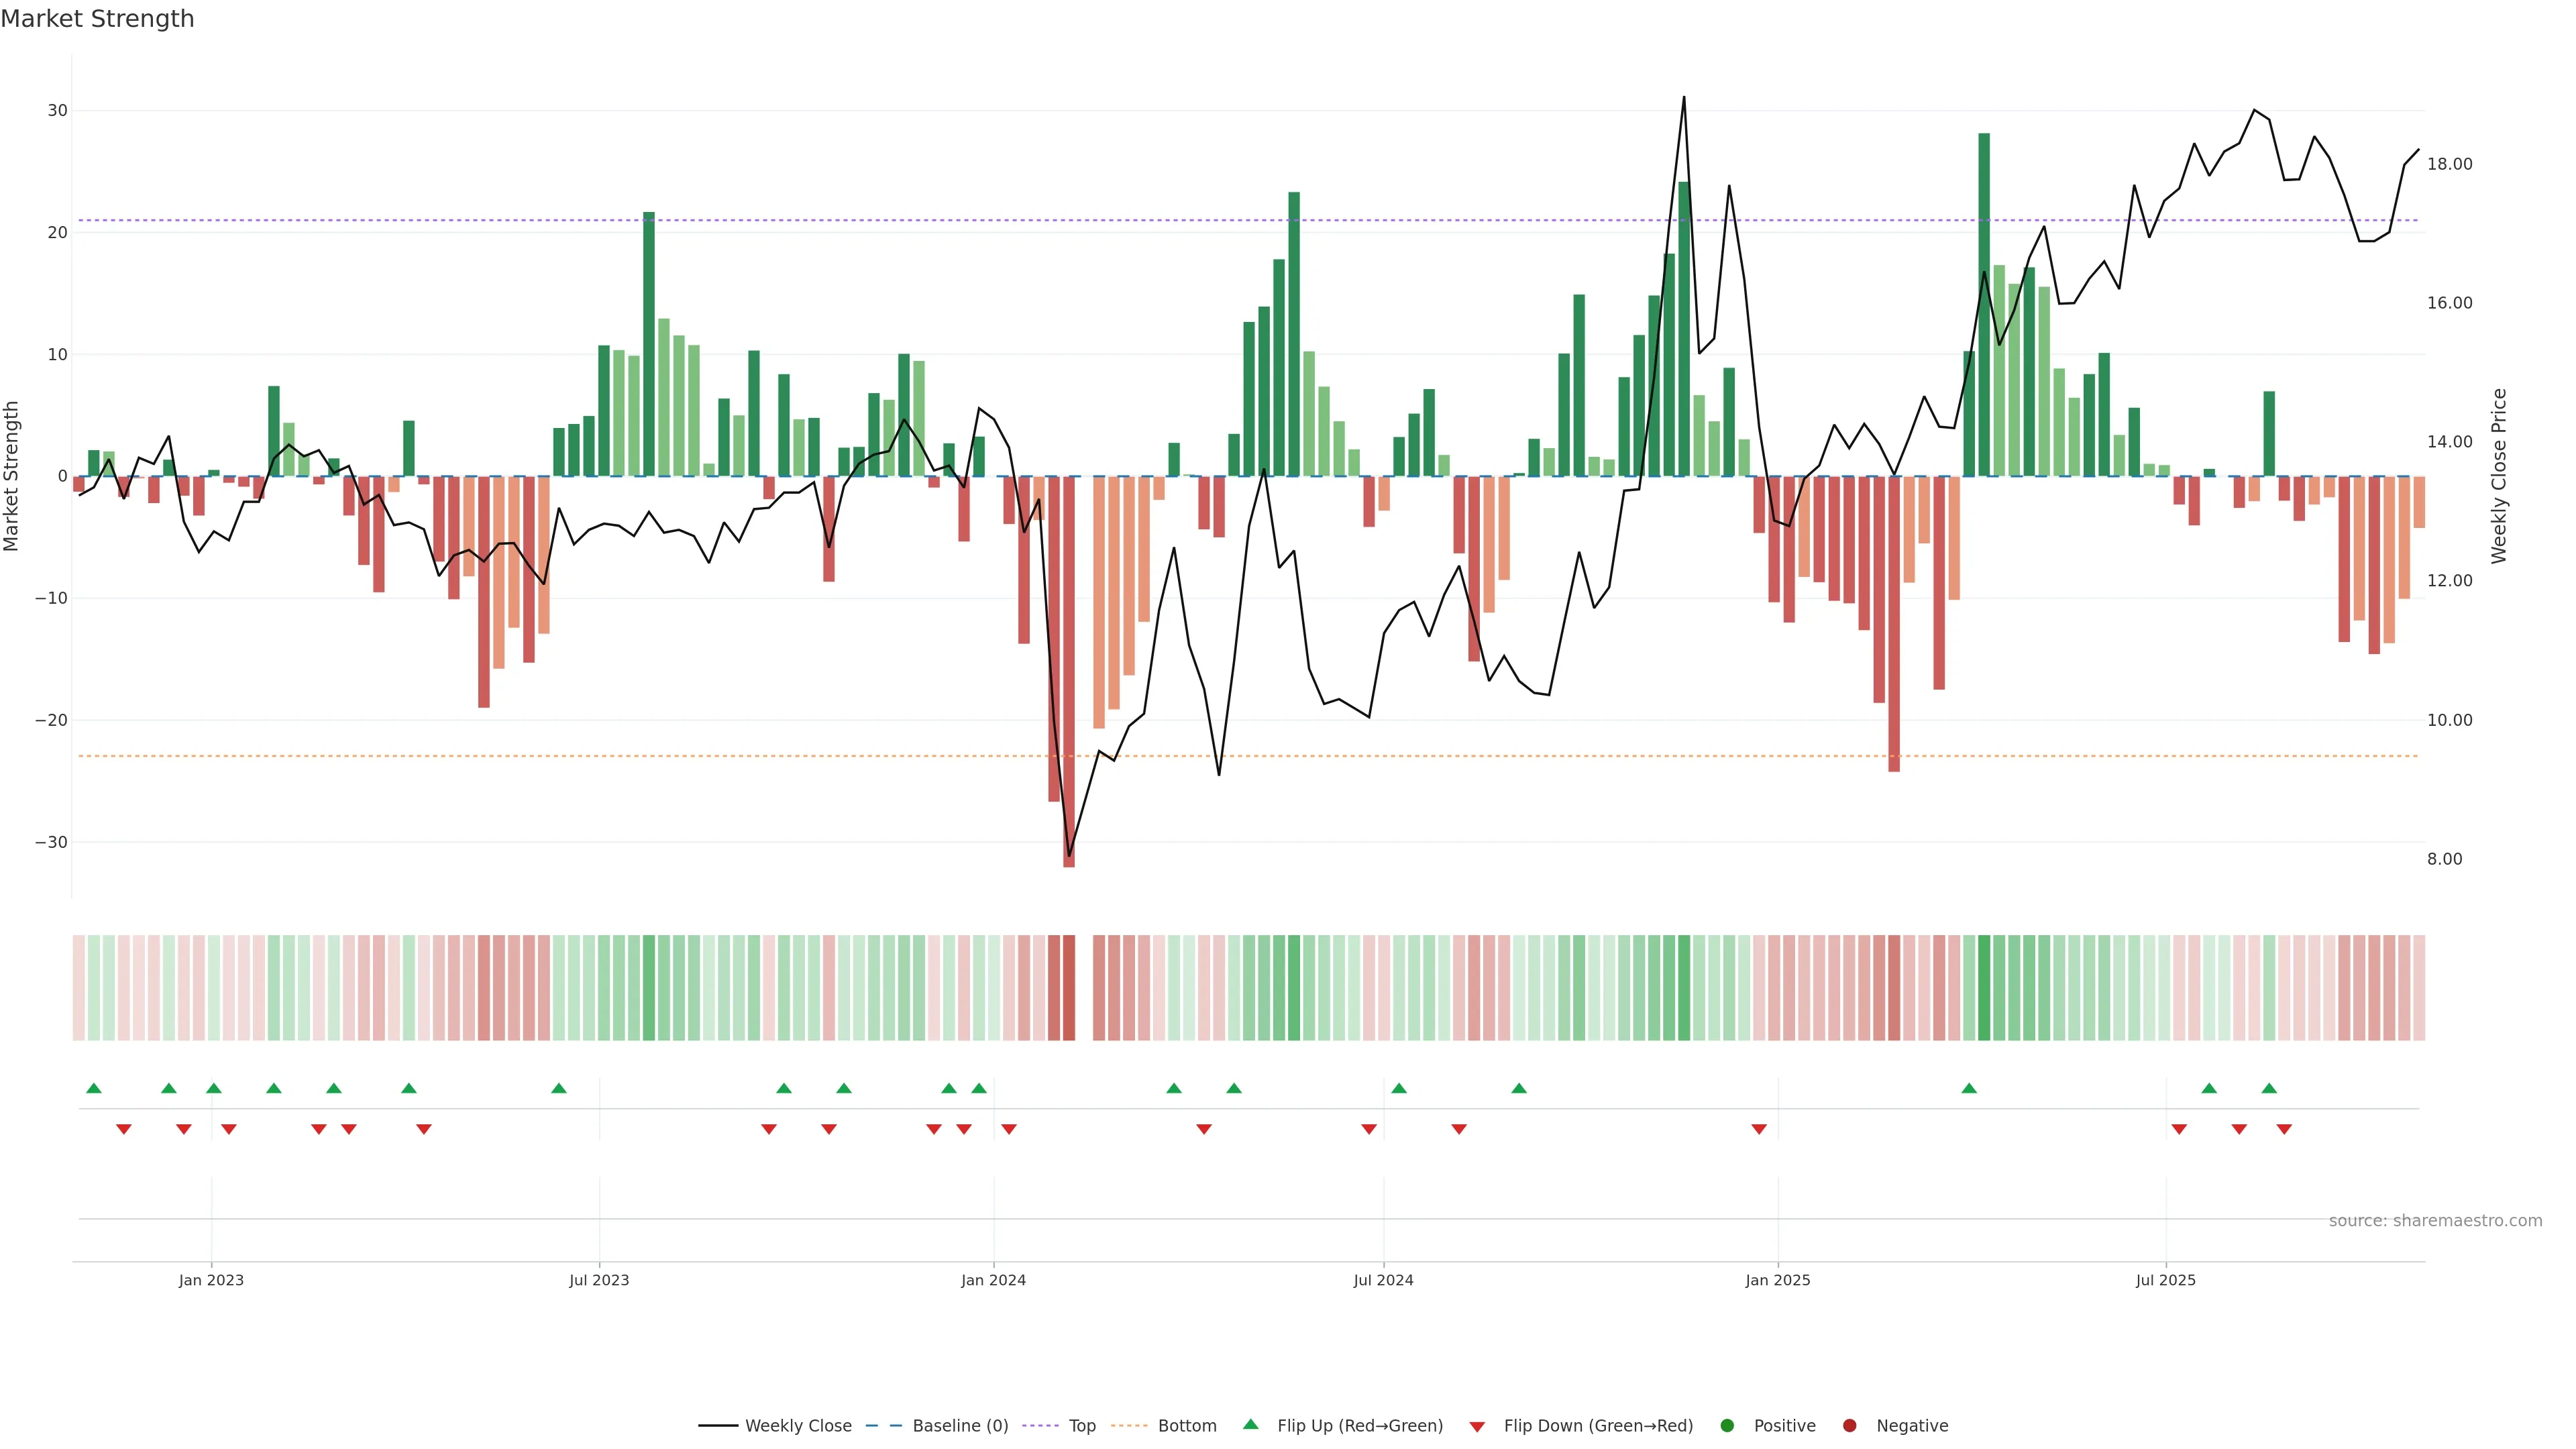This screenshot has height=1449, width=2576.
Task: Click the Jan 2024 x-axis label
Action: click(993, 1280)
